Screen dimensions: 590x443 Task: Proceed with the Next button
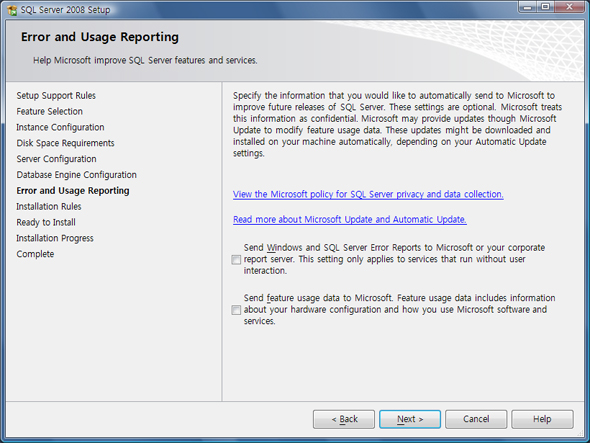point(410,419)
